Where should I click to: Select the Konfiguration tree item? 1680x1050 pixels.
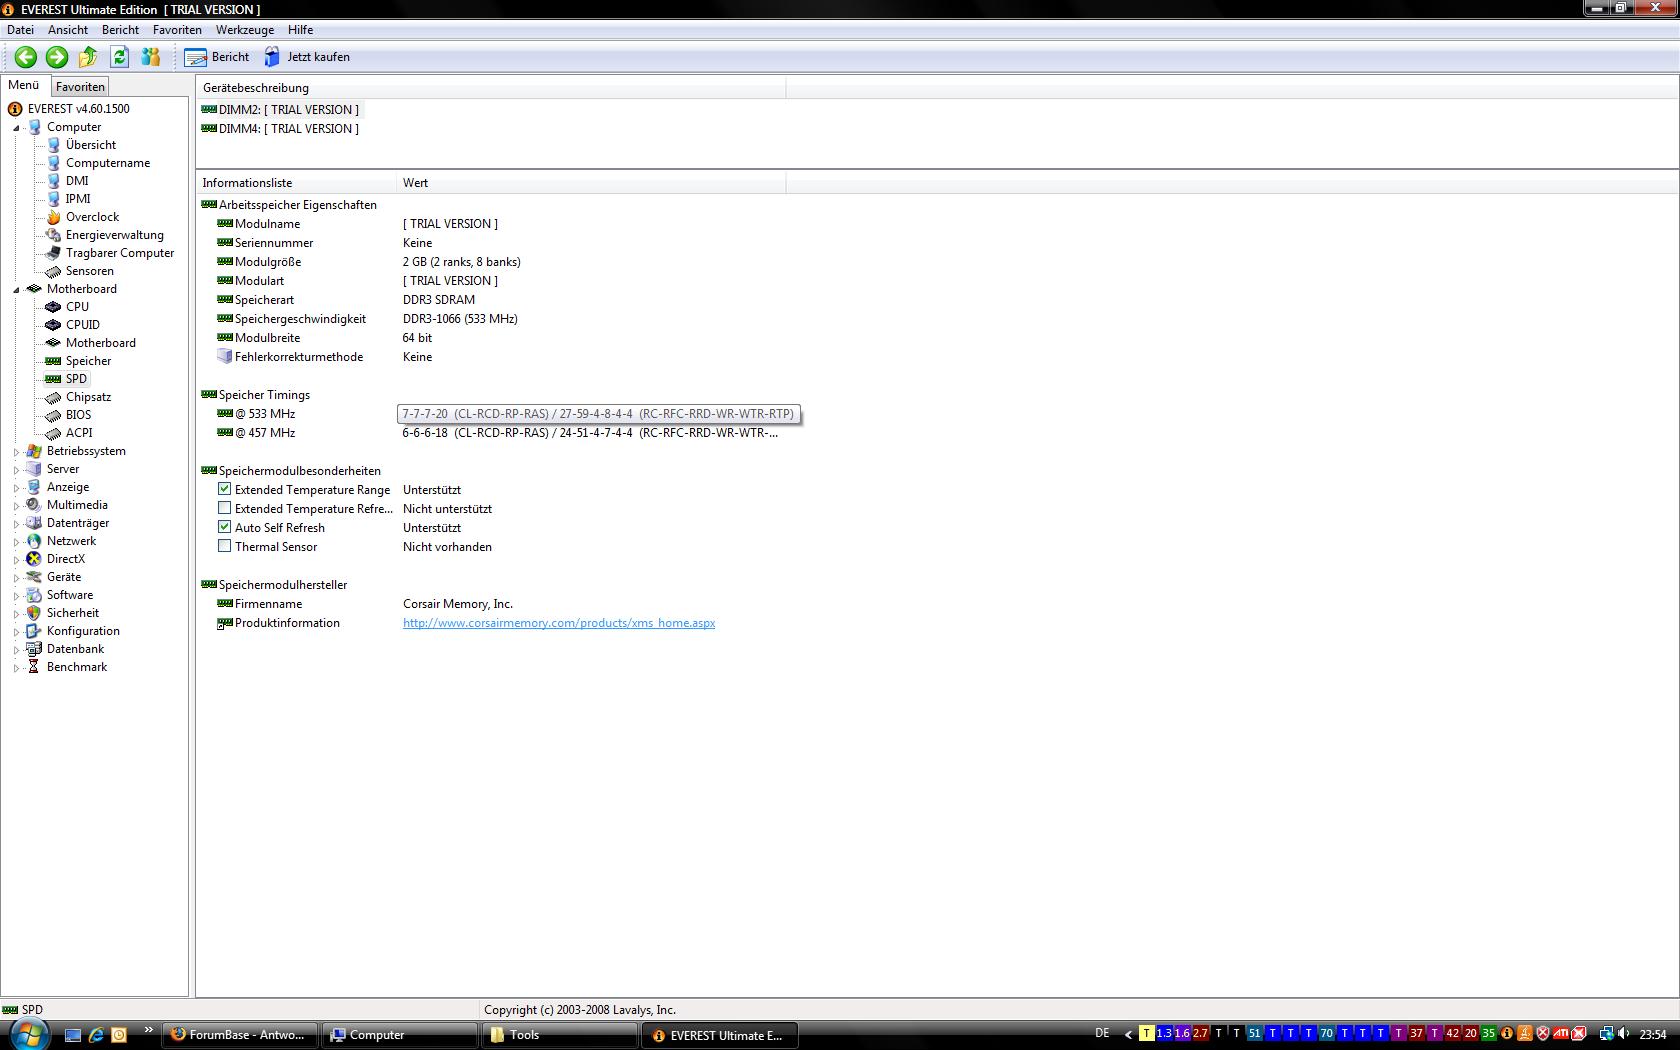(83, 631)
